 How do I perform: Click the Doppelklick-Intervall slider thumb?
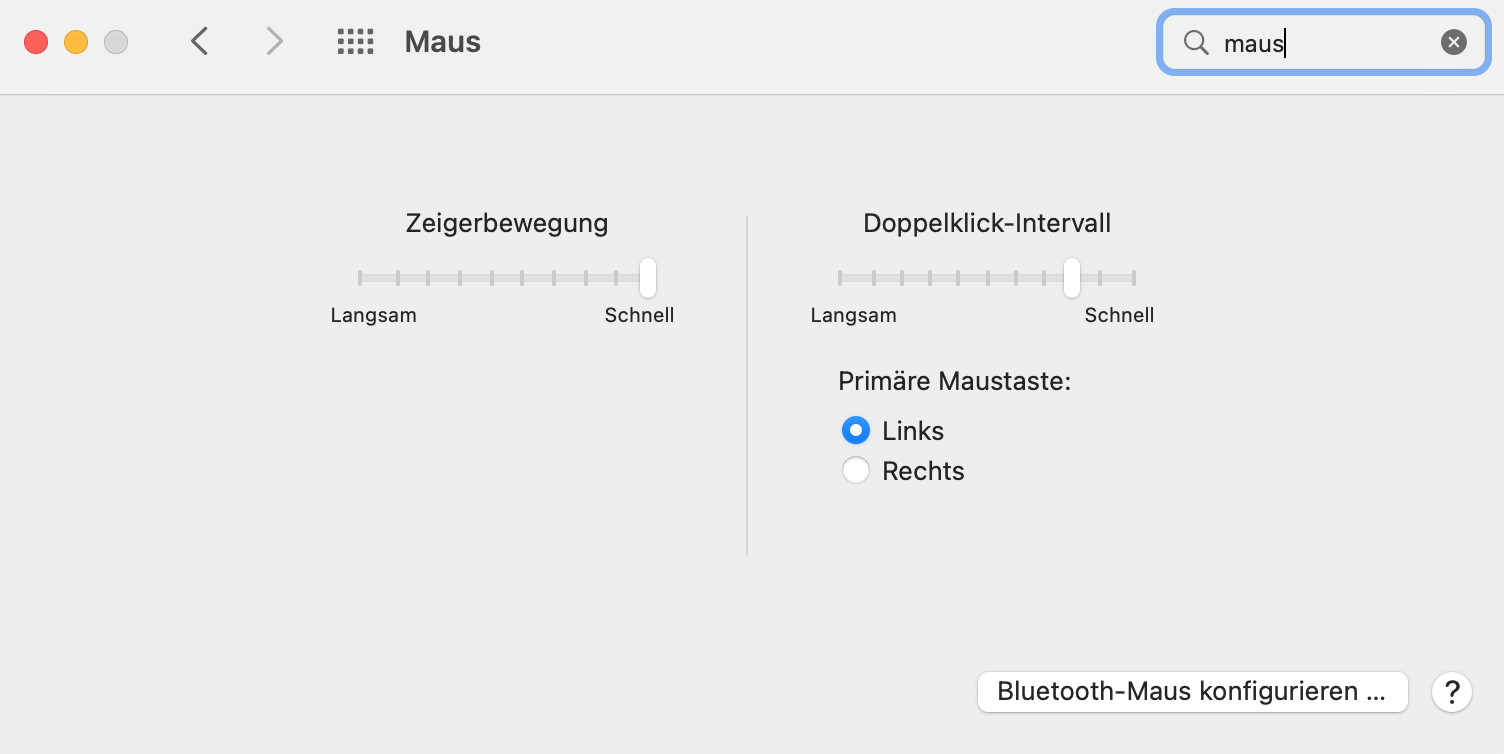pos(1072,278)
